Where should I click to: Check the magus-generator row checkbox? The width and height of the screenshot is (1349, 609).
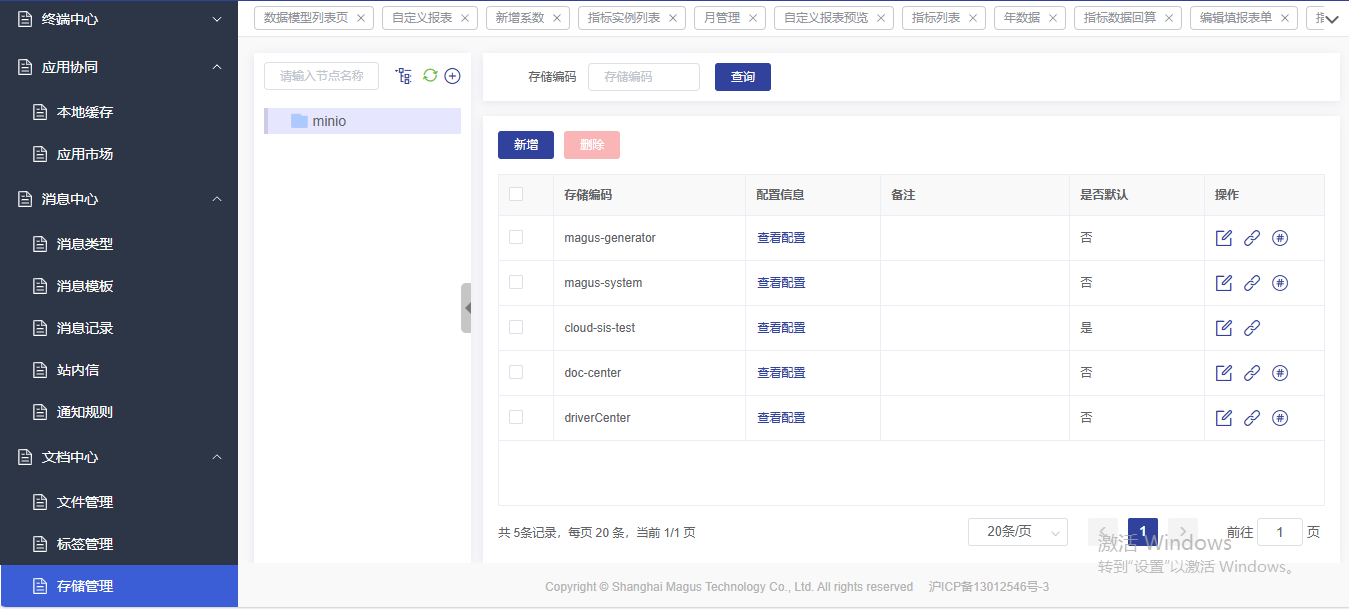click(x=516, y=238)
